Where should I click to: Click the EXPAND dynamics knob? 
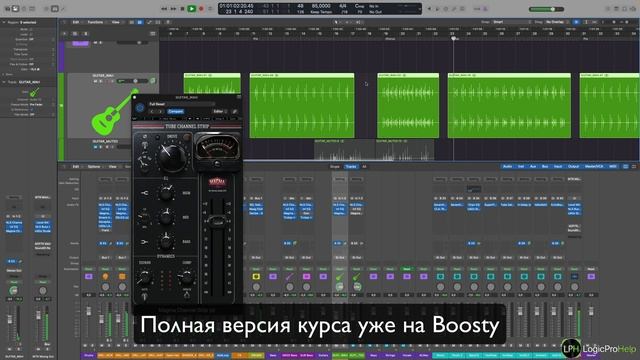(x=144, y=278)
